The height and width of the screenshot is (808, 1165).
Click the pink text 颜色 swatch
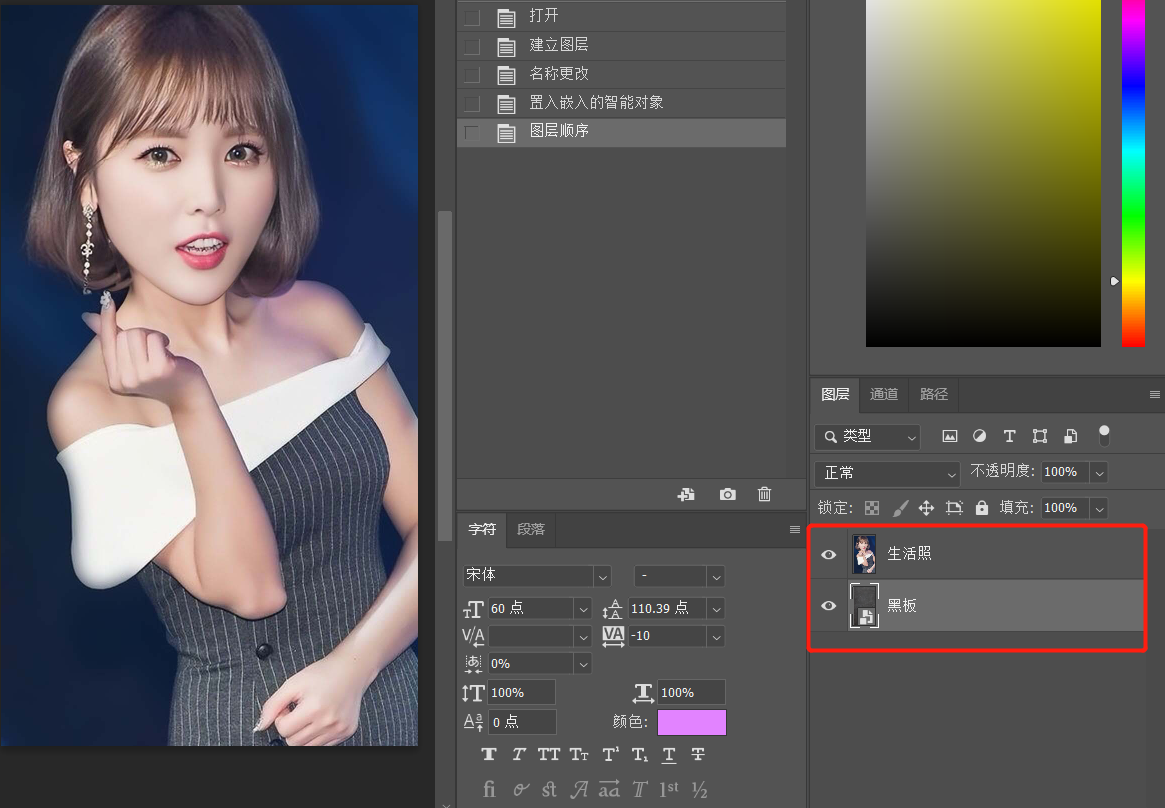click(x=691, y=722)
